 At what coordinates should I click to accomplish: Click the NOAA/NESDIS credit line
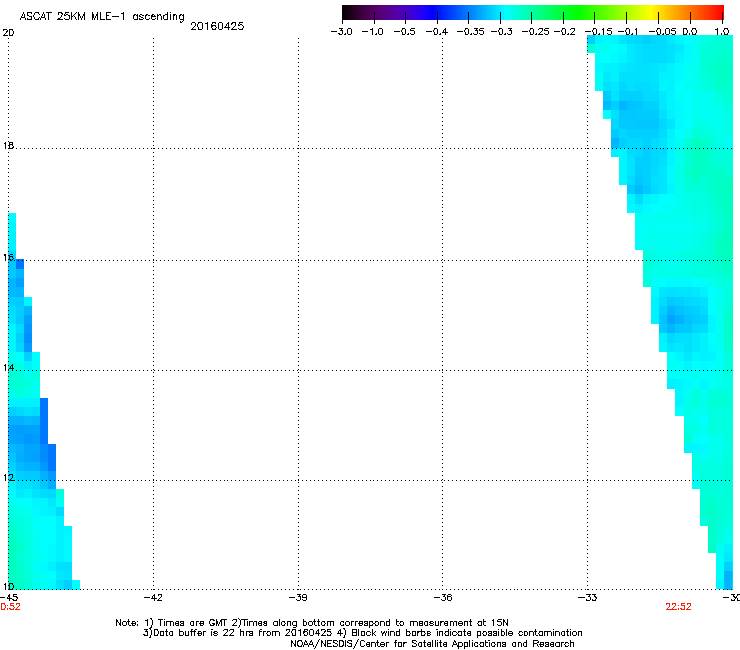coord(432,644)
